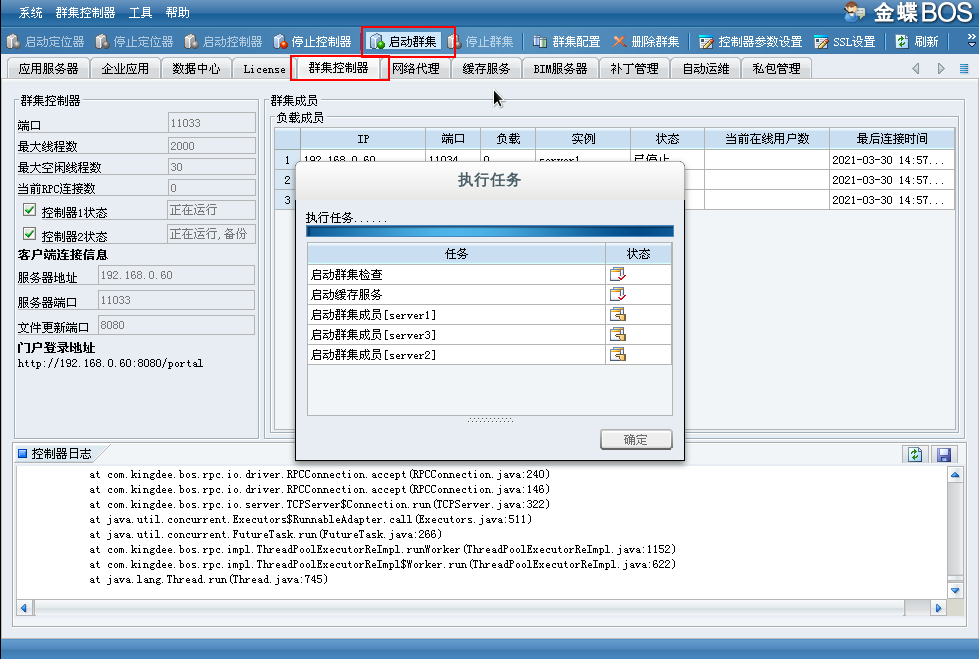Click the log horizontal scroll-left arrow
979x659 pixels.
pos(24,608)
